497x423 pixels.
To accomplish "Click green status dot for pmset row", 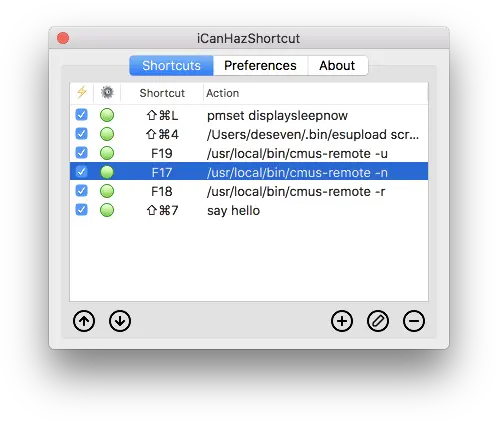I will pyautogui.click(x=107, y=115).
